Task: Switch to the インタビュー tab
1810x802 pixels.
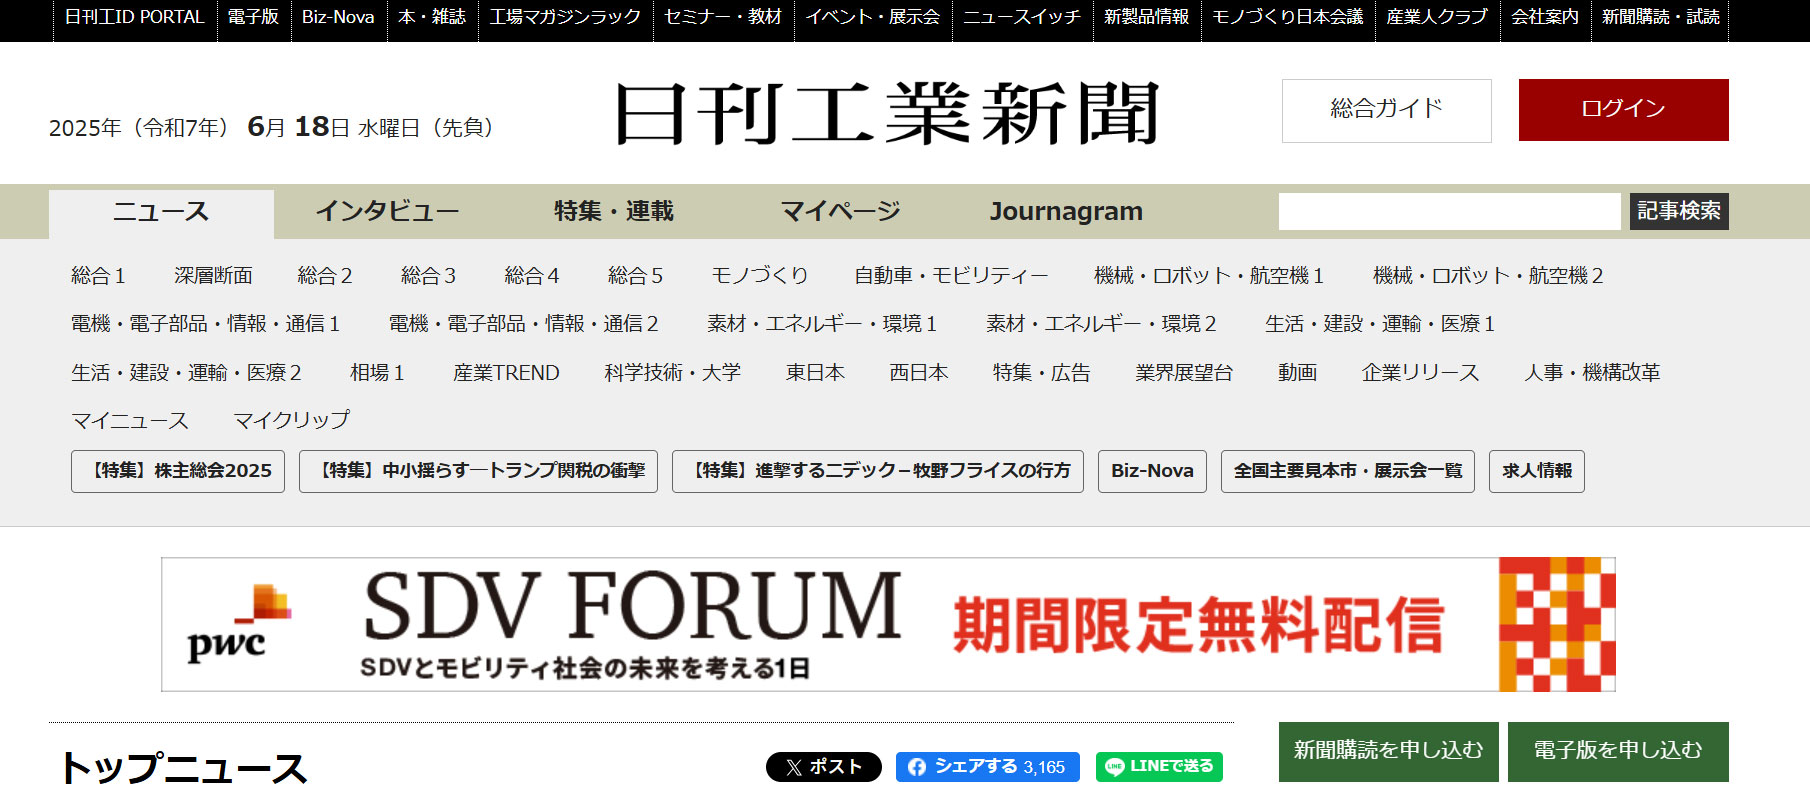Action: 387,211
